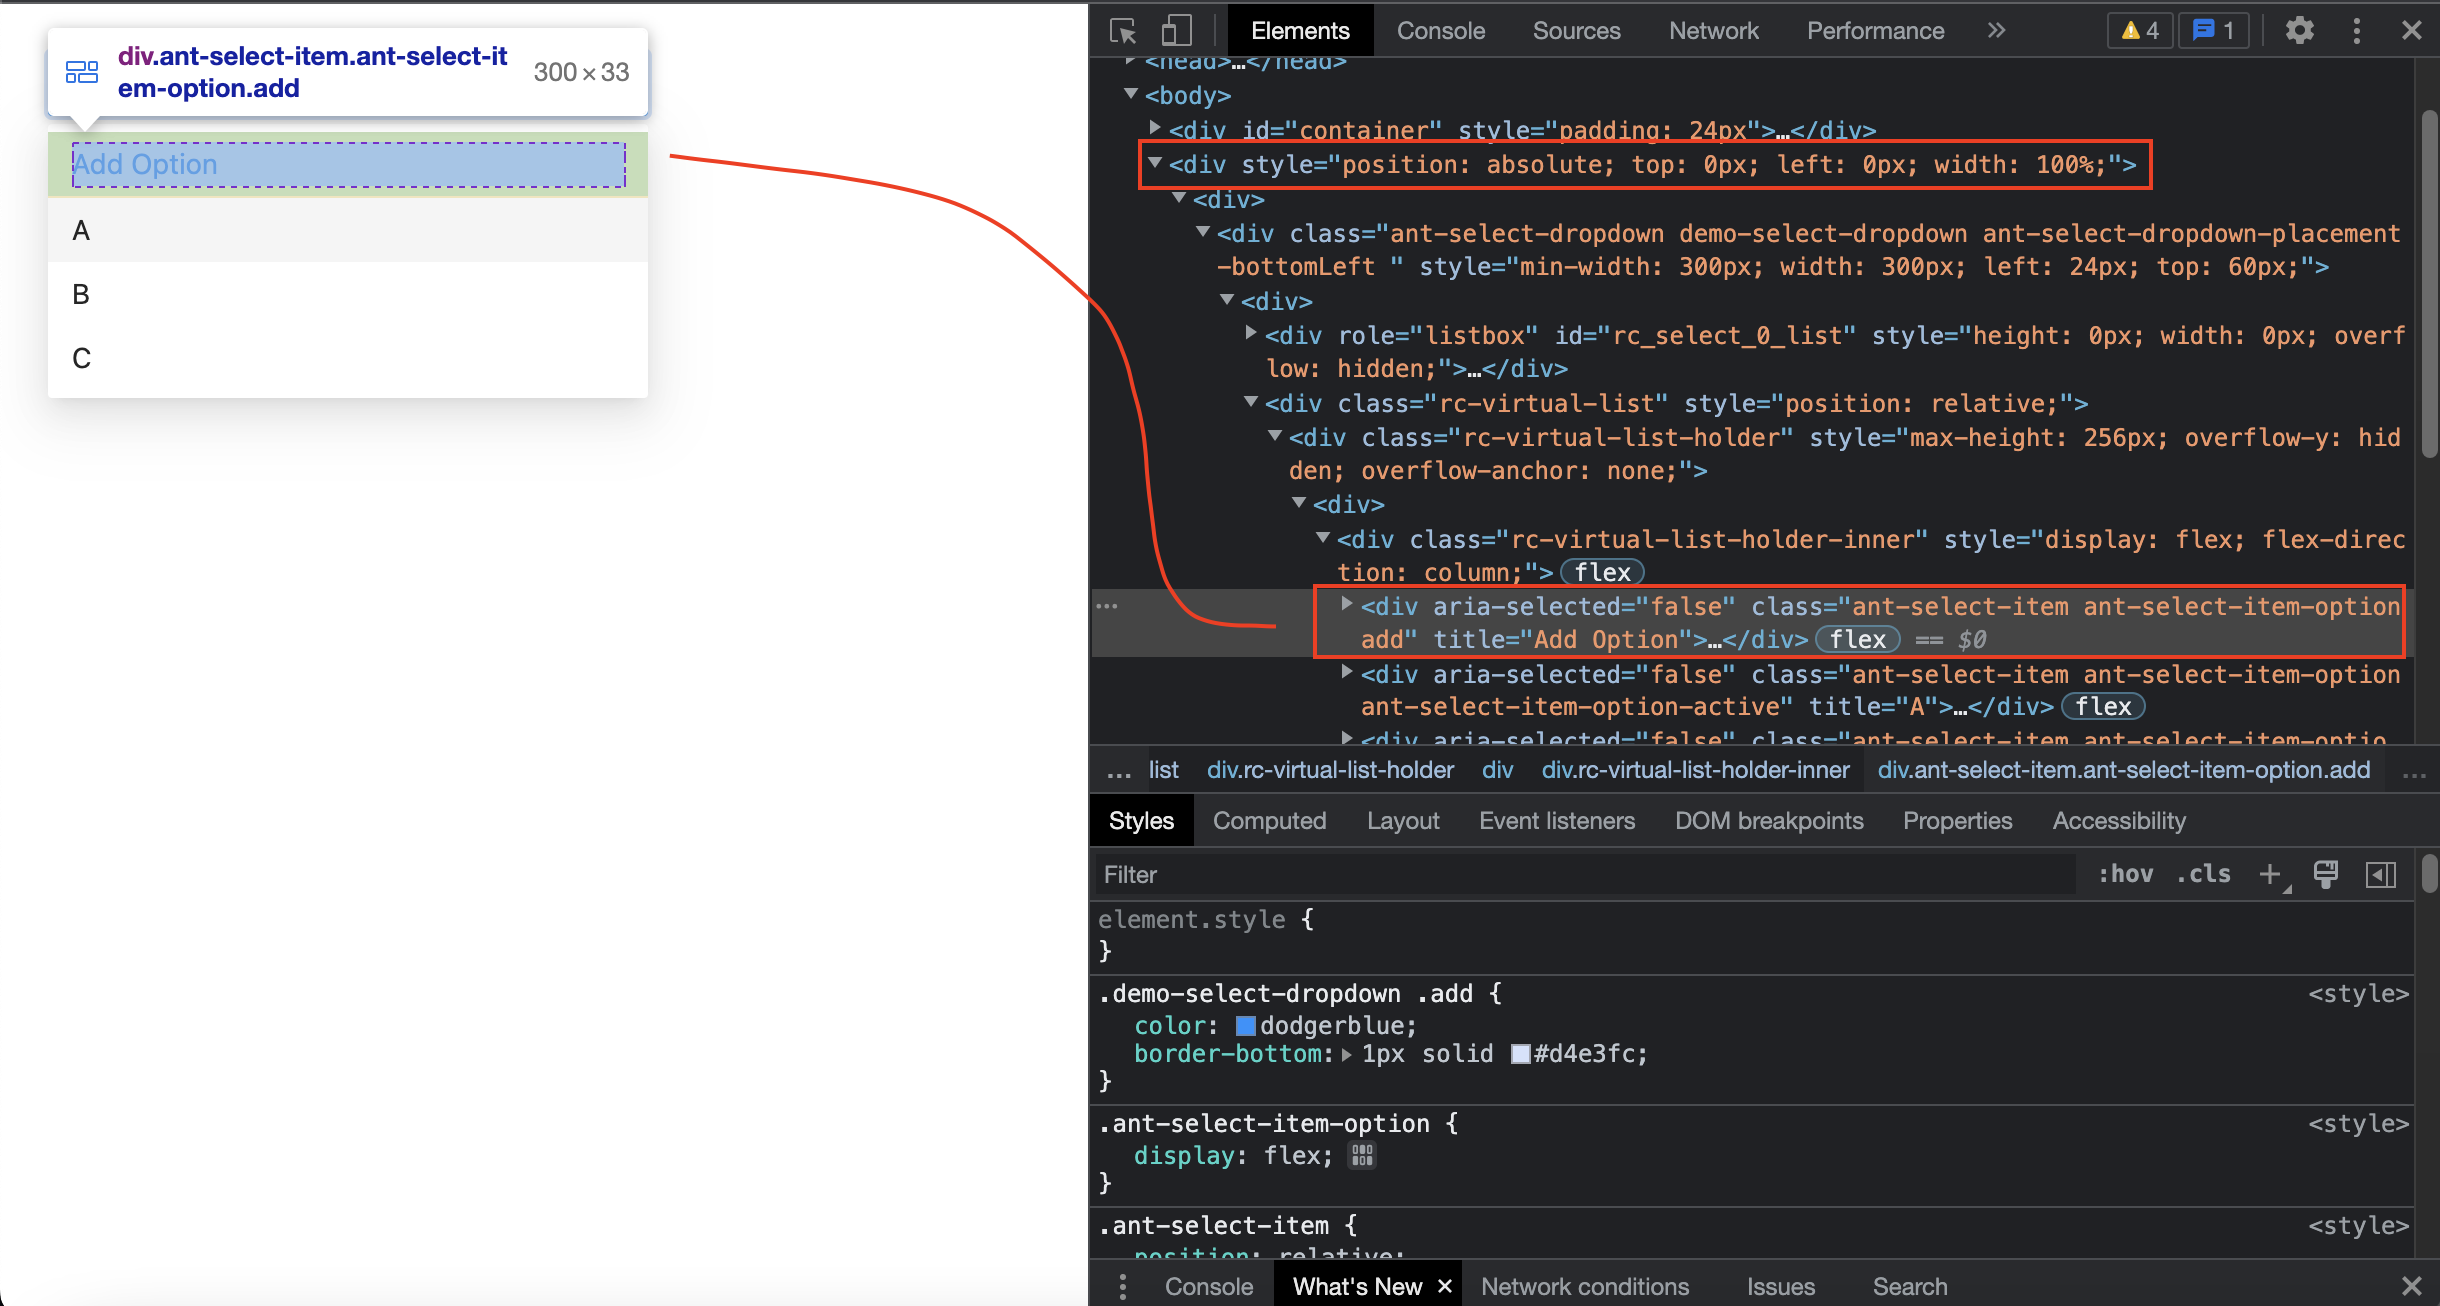
Task: Open the Issues drawer tab
Action: pyautogui.click(x=1780, y=1286)
